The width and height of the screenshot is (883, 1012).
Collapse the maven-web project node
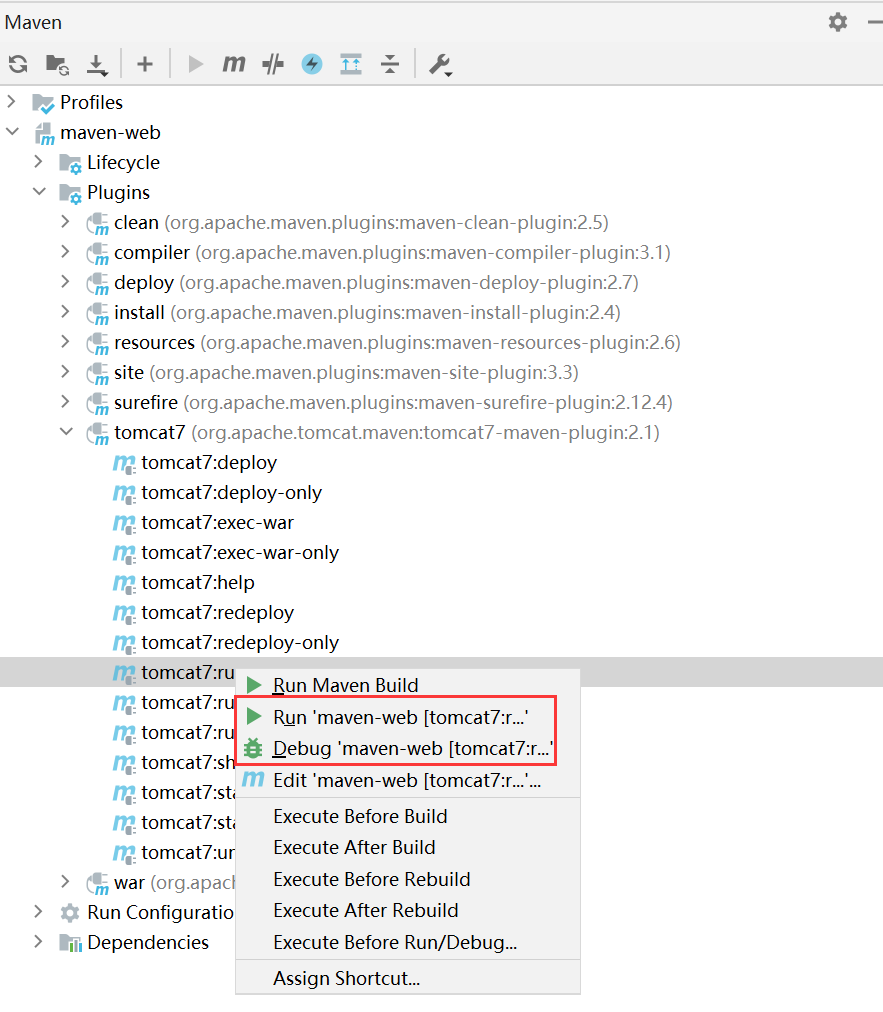tap(12, 132)
